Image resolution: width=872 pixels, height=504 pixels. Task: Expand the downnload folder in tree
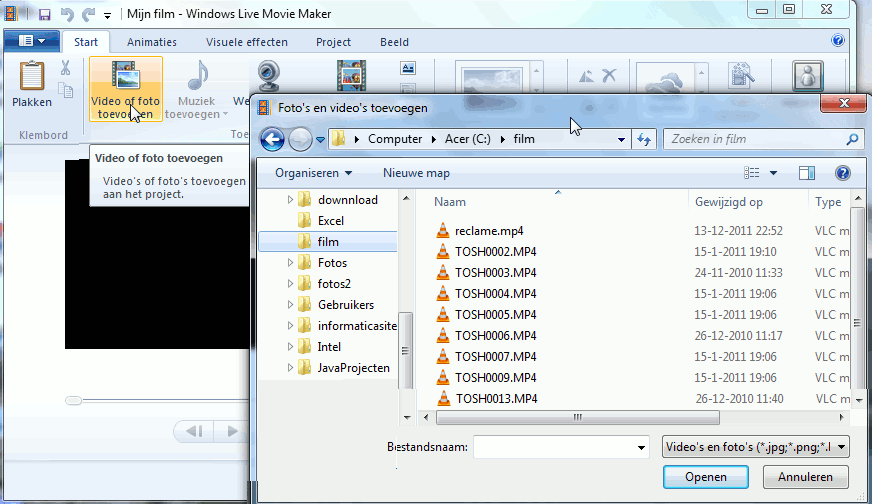[x=290, y=199]
